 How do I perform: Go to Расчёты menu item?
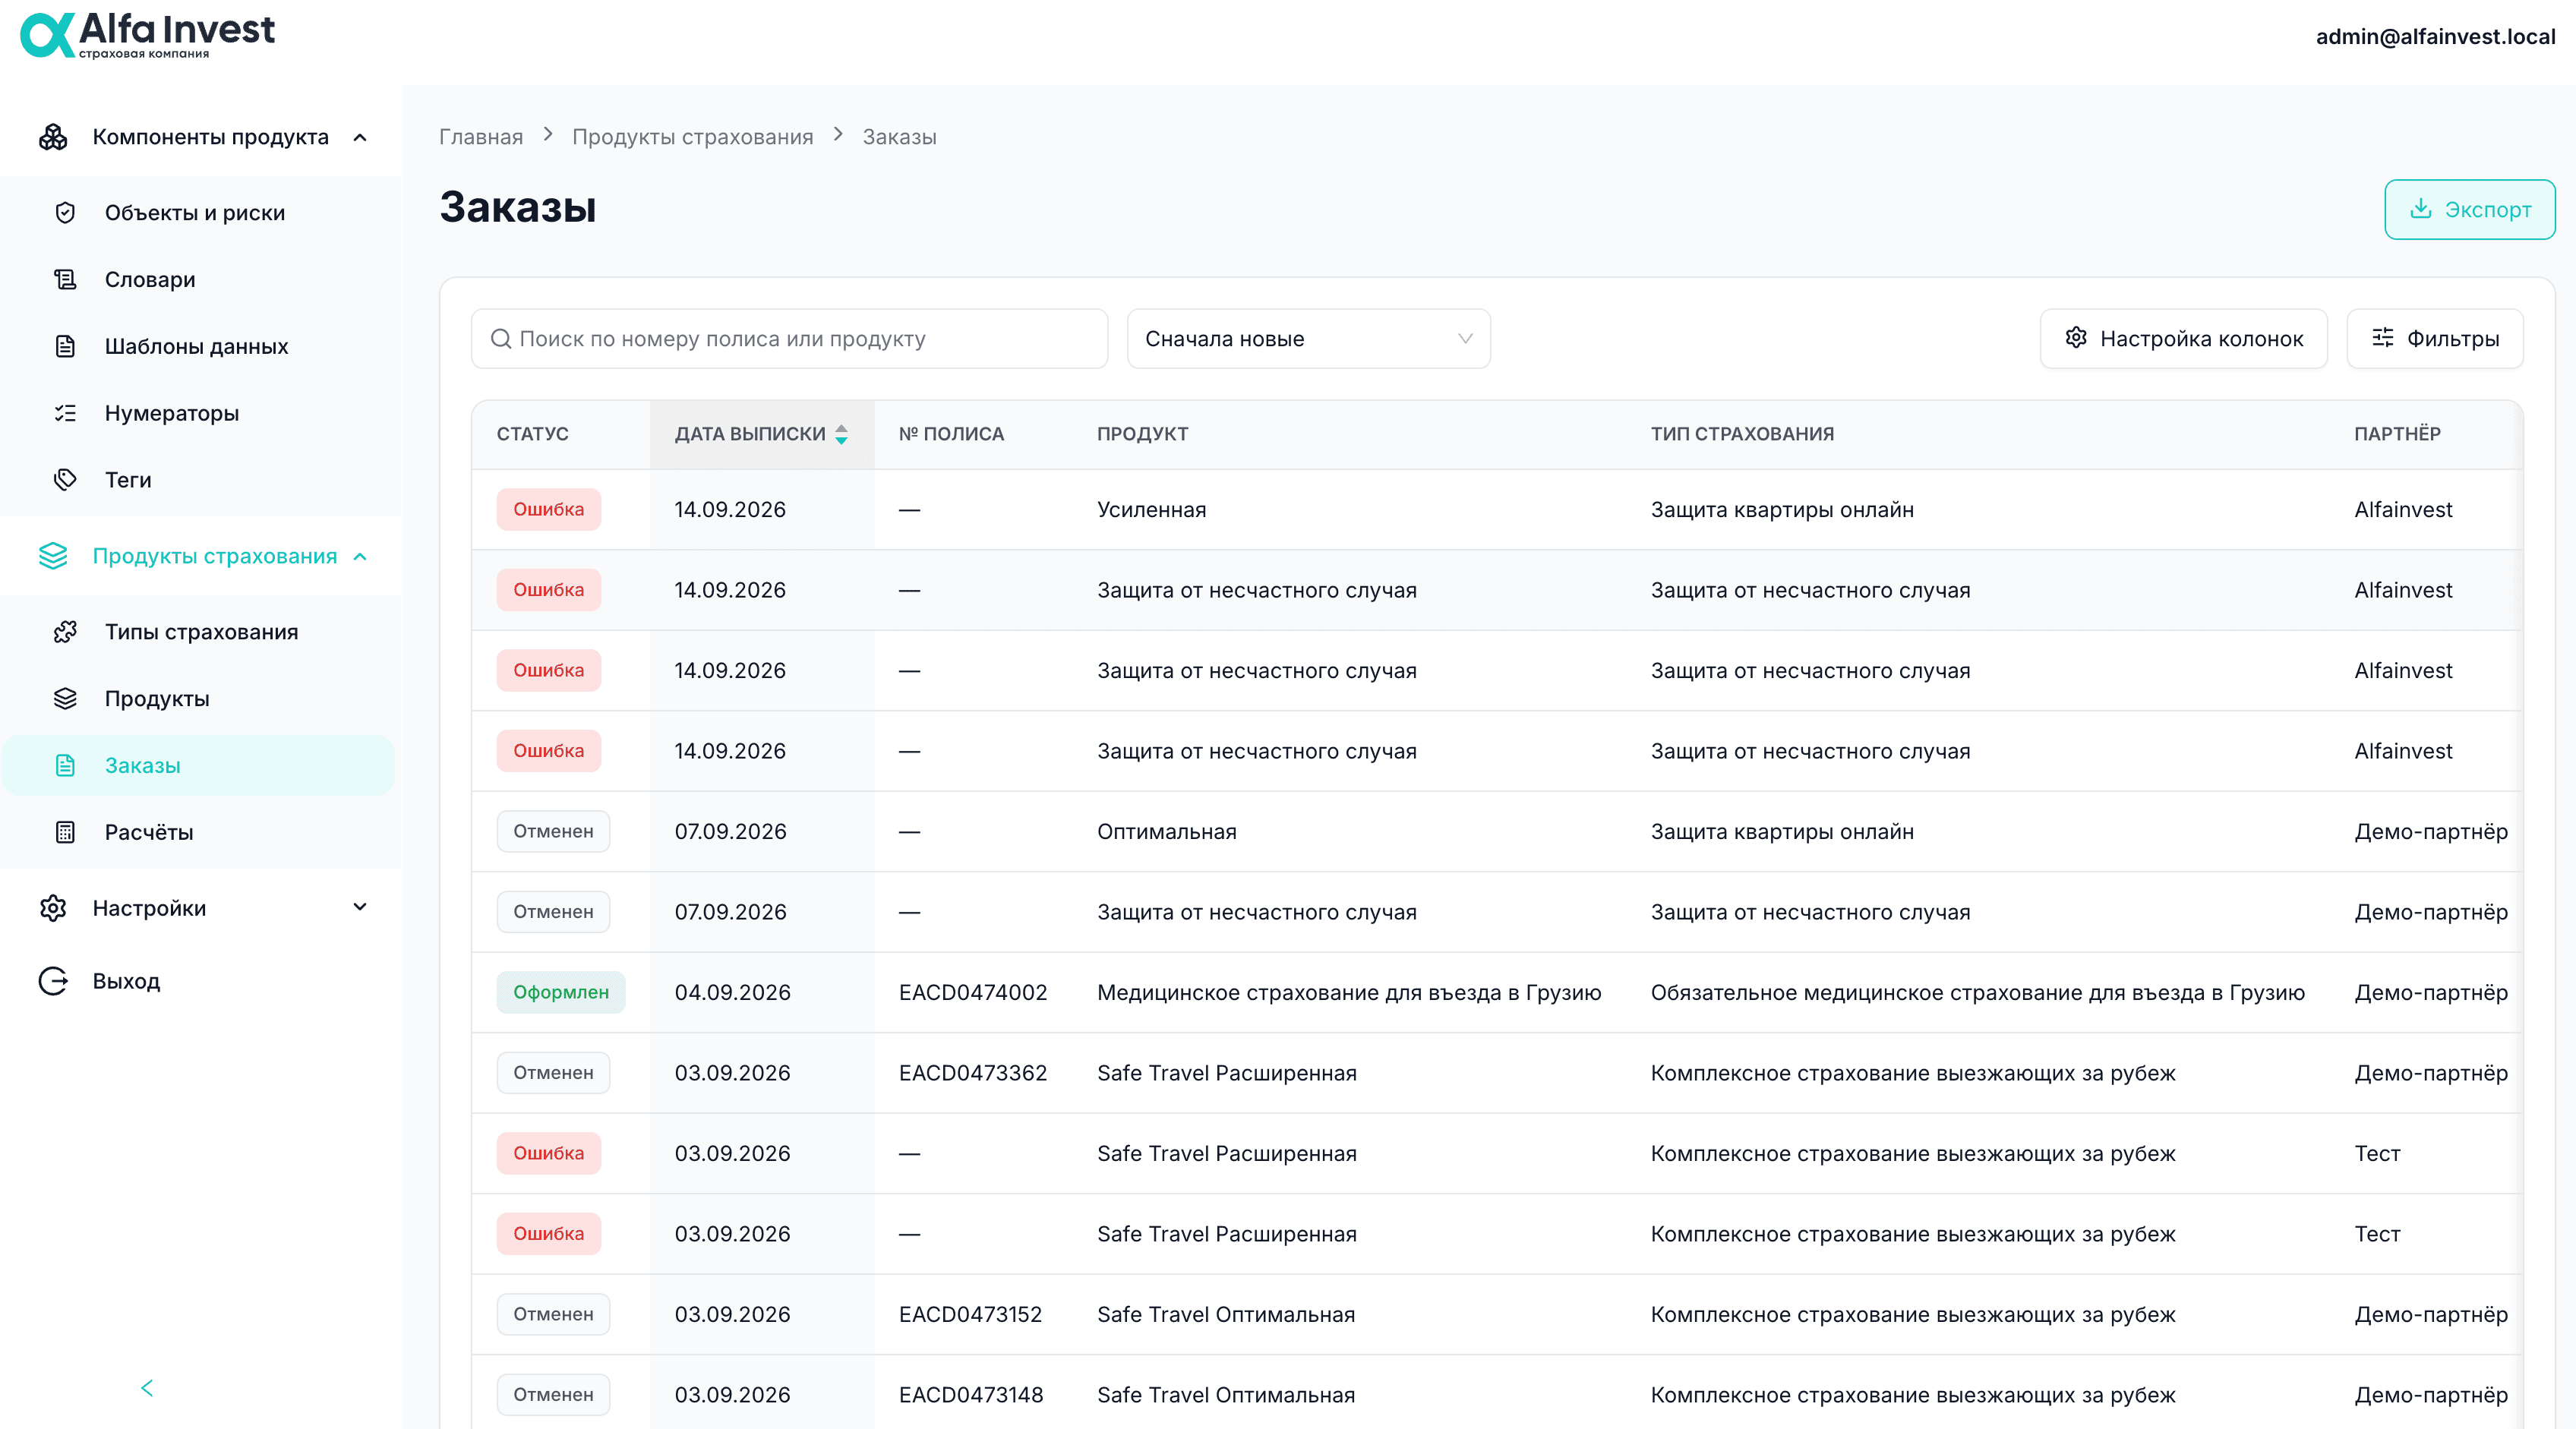click(149, 832)
